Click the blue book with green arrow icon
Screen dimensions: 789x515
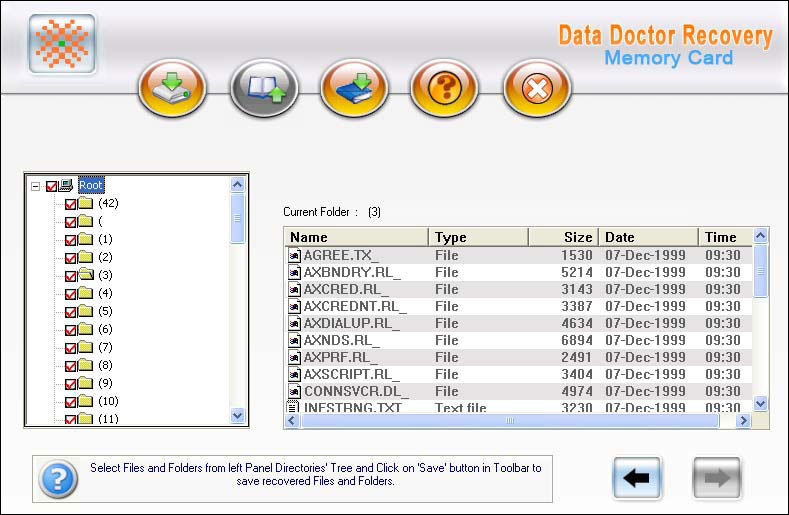point(354,89)
